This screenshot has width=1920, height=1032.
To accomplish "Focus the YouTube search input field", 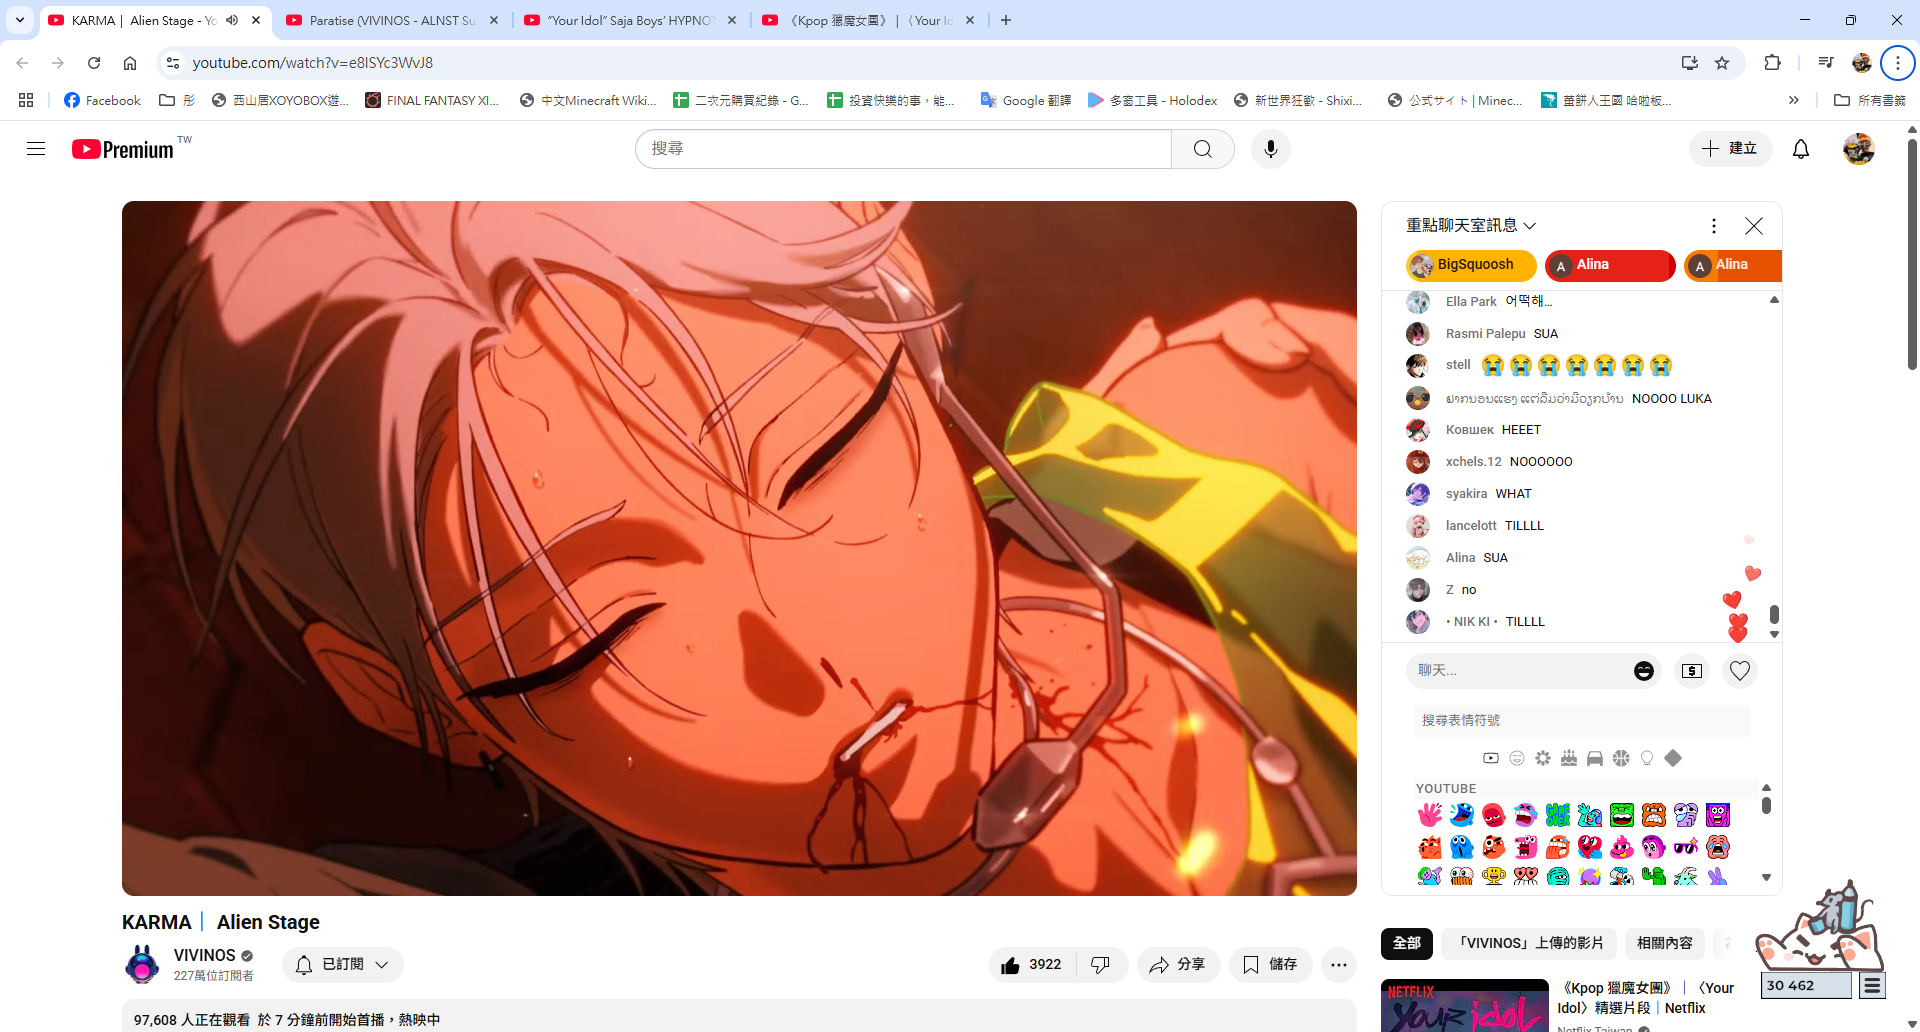I will click(904, 149).
